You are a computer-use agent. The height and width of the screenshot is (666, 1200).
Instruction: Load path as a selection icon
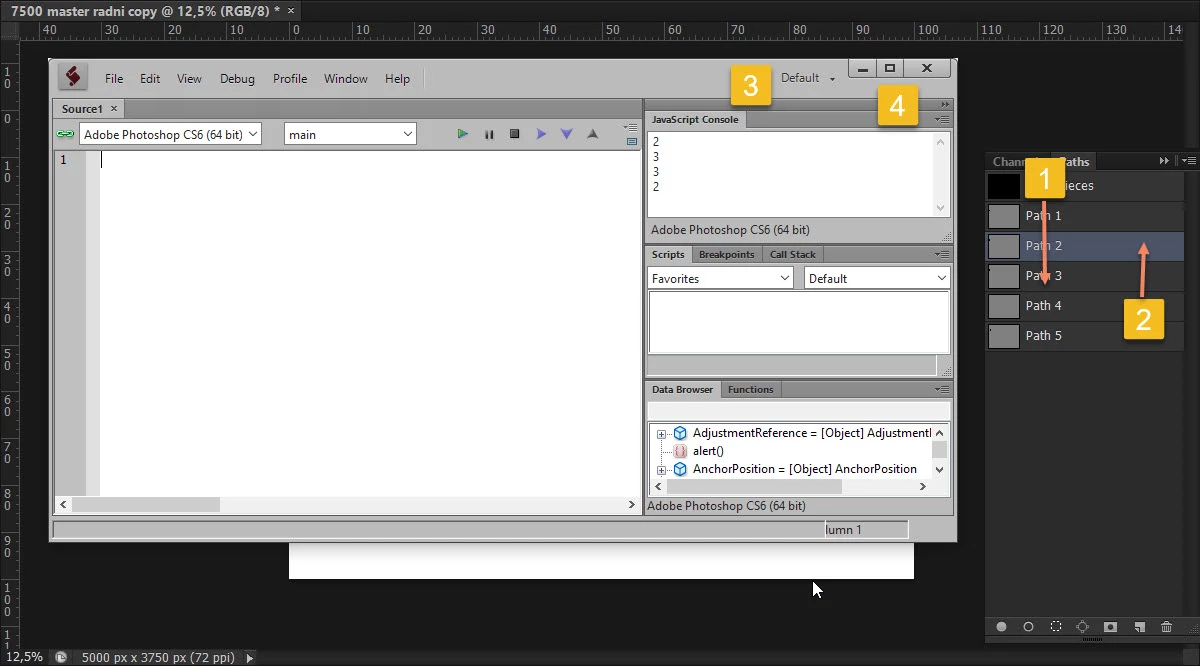pos(1056,627)
